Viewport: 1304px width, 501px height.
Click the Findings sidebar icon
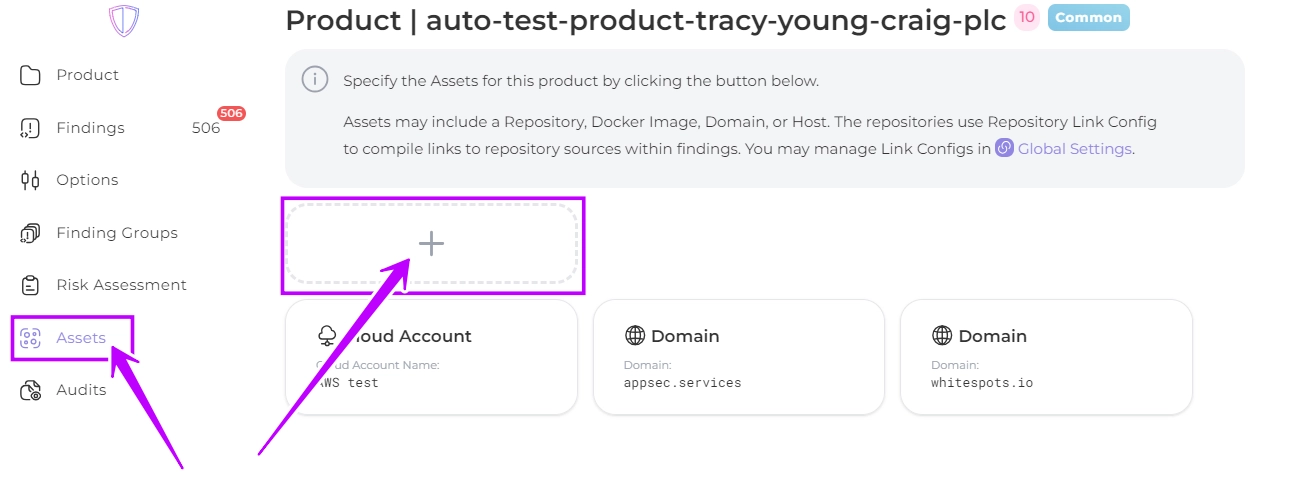pyautogui.click(x=30, y=128)
